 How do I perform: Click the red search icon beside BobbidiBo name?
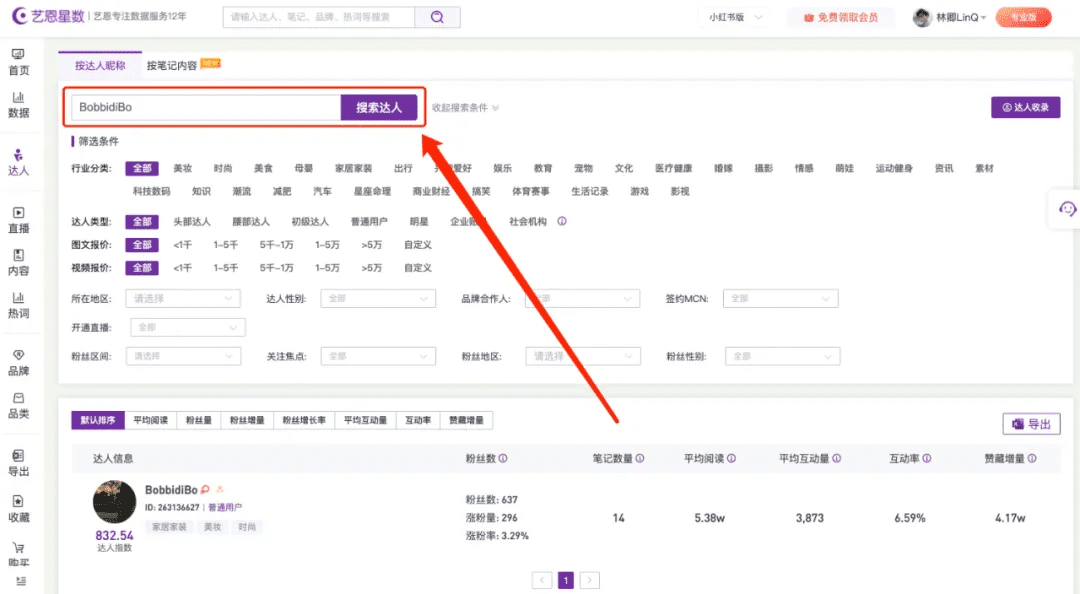click(x=205, y=489)
